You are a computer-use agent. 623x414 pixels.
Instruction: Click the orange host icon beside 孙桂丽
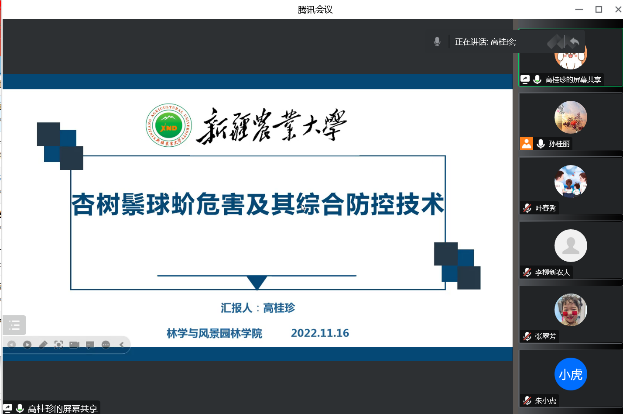pyautogui.click(x=526, y=144)
